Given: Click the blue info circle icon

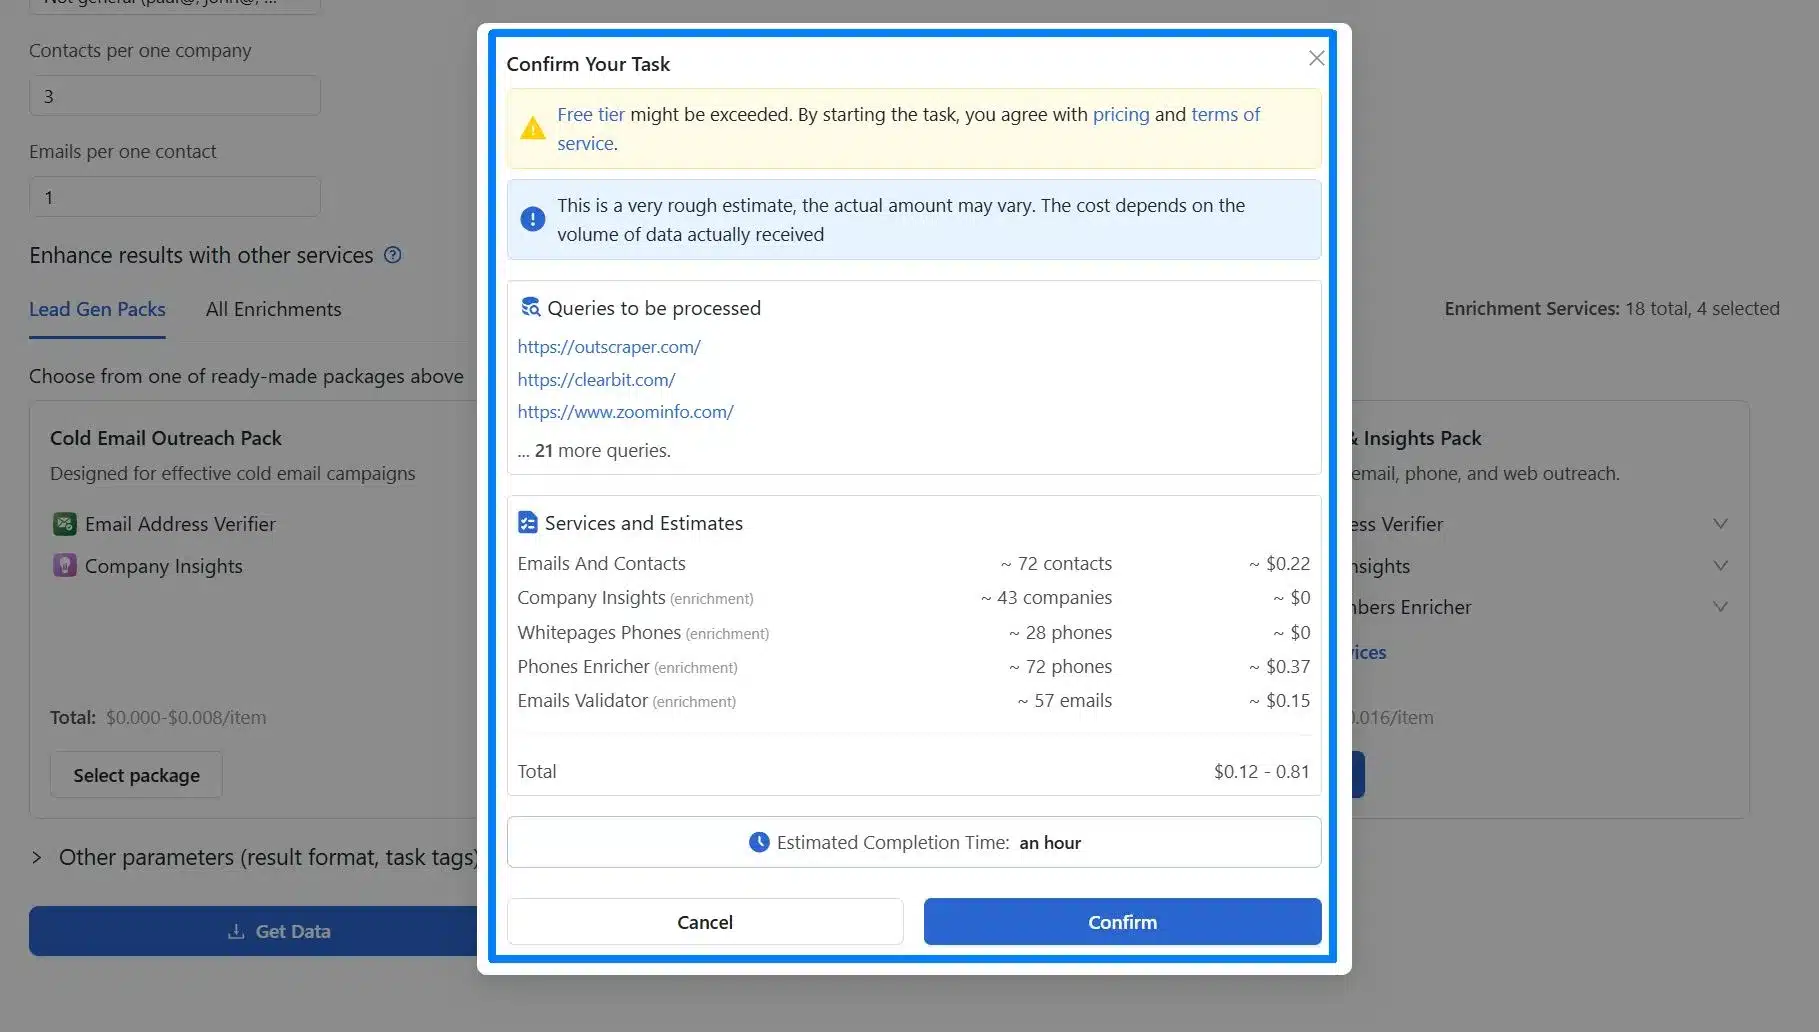Looking at the screenshot, I should (x=532, y=219).
